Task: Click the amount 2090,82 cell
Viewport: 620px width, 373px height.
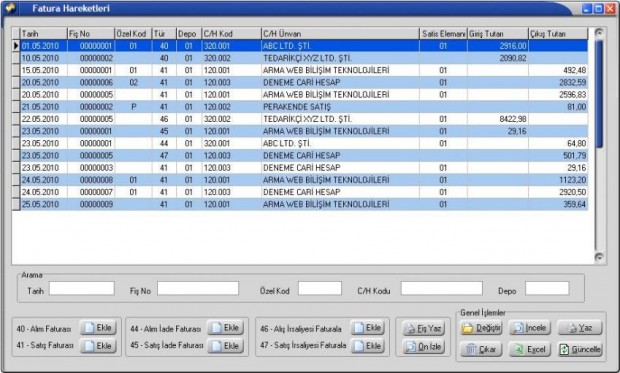Action: pyautogui.click(x=497, y=58)
